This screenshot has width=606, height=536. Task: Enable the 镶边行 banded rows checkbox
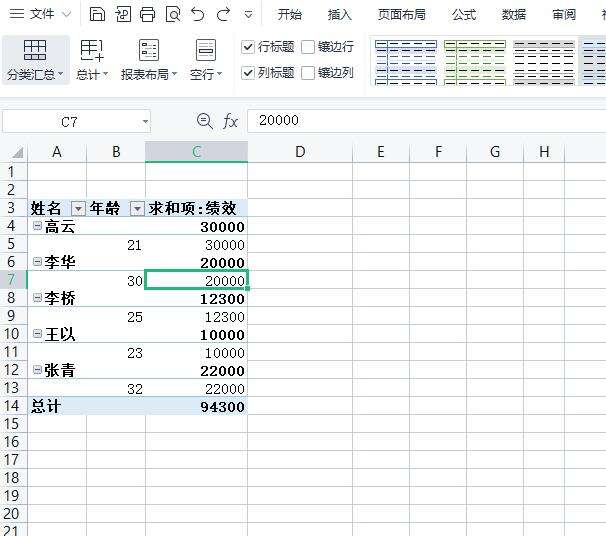[x=309, y=47]
